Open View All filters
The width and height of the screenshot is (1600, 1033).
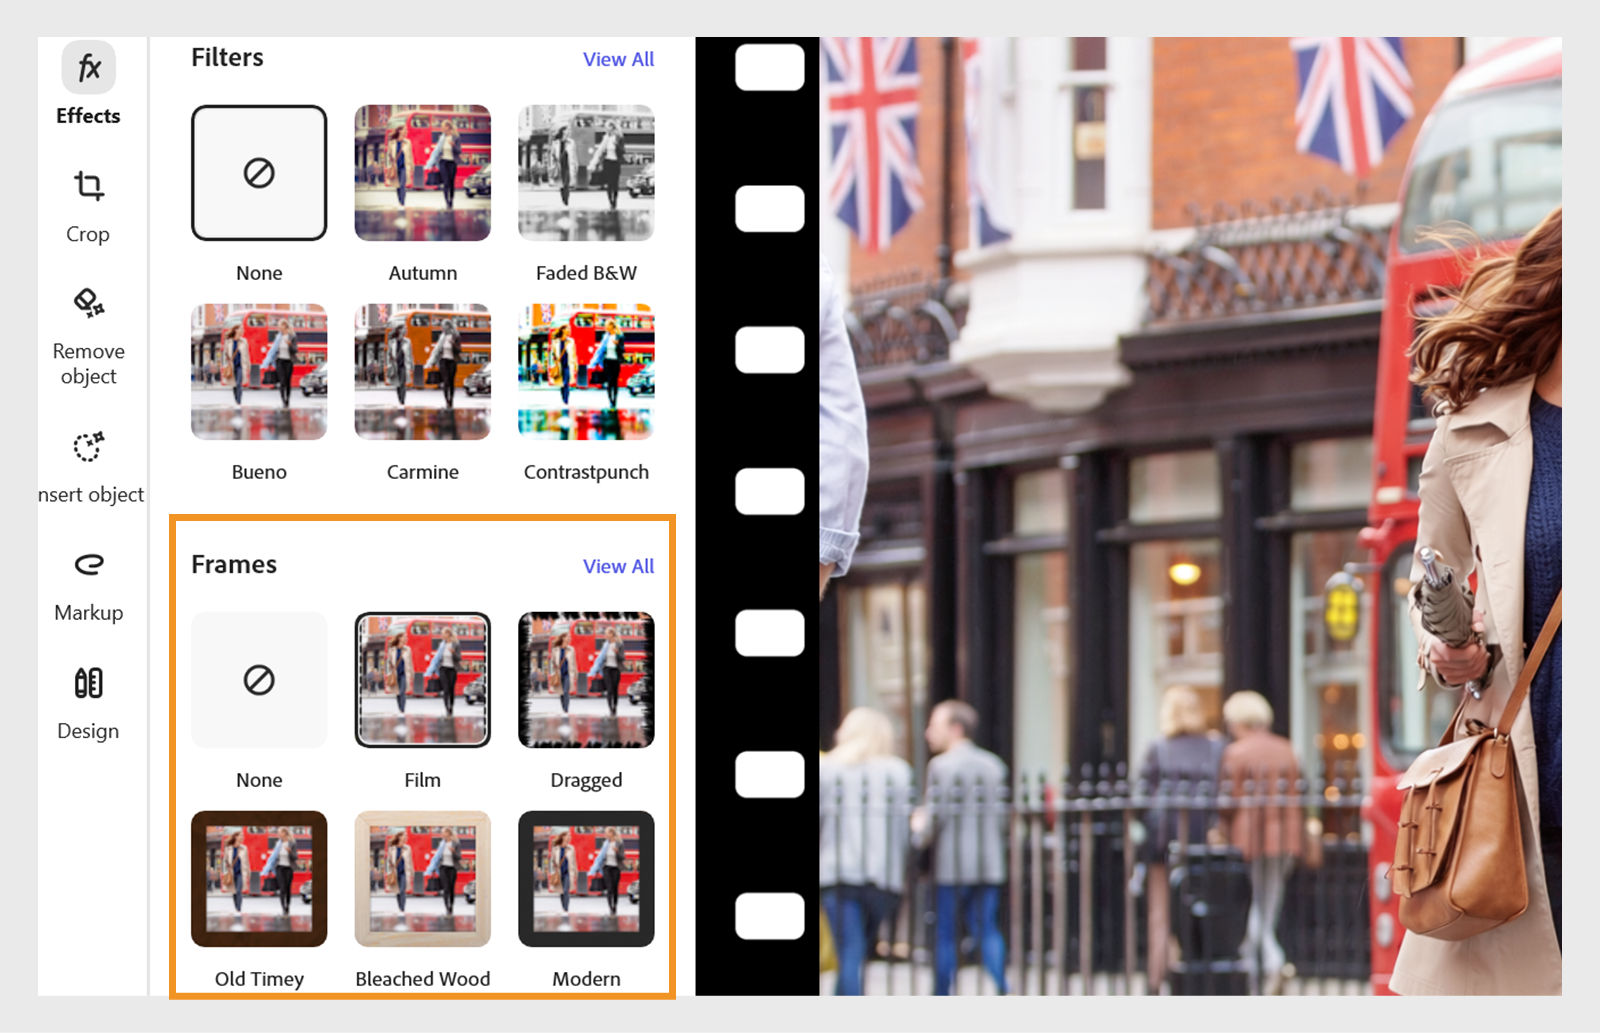tap(618, 59)
